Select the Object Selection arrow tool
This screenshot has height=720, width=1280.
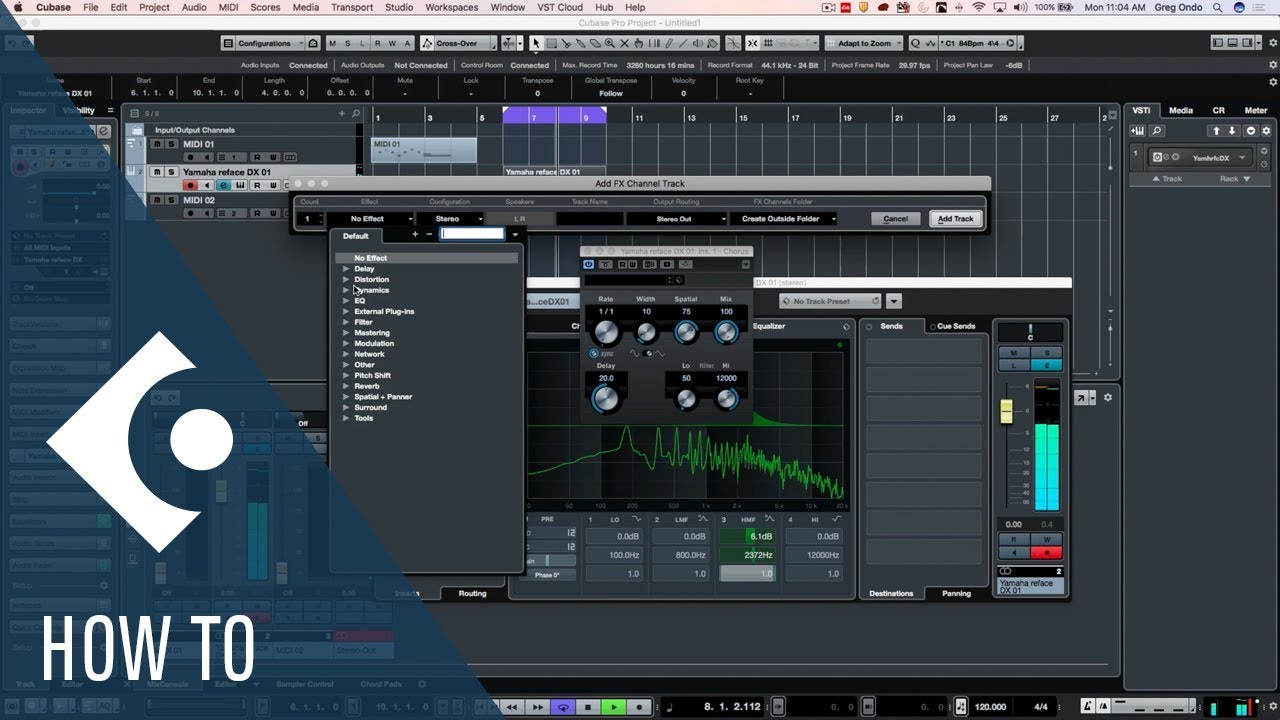(536, 43)
